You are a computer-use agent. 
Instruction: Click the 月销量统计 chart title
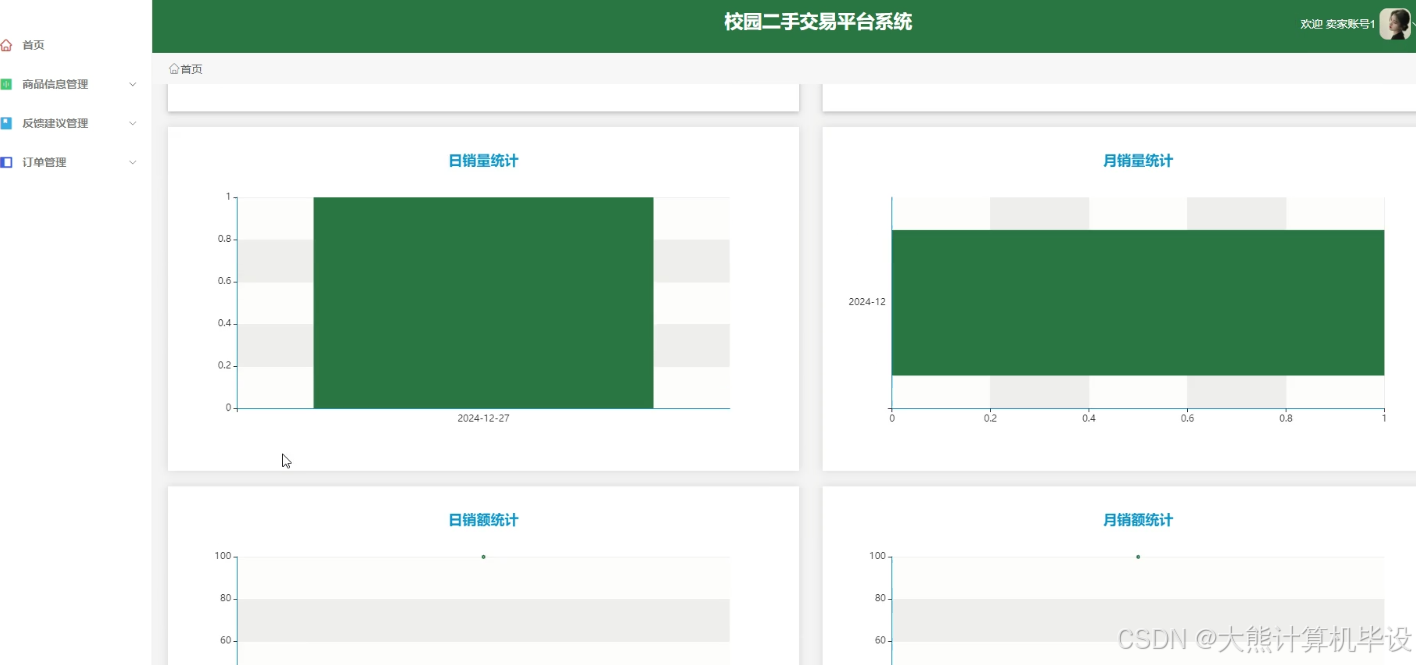pyautogui.click(x=1138, y=160)
